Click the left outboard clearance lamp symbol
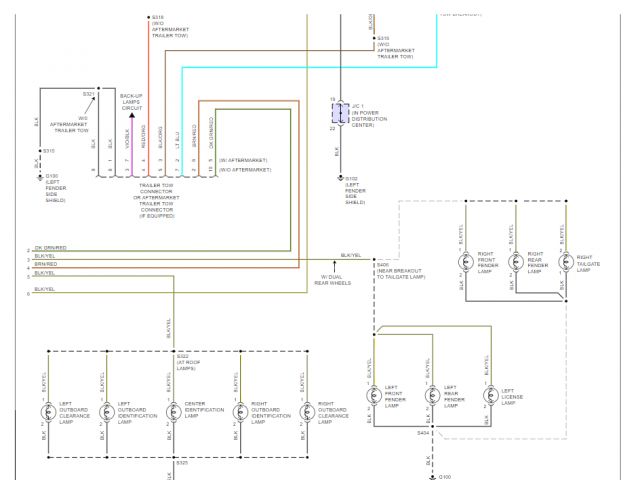Viewport: 640px width, 480px height. click(x=46, y=412)
